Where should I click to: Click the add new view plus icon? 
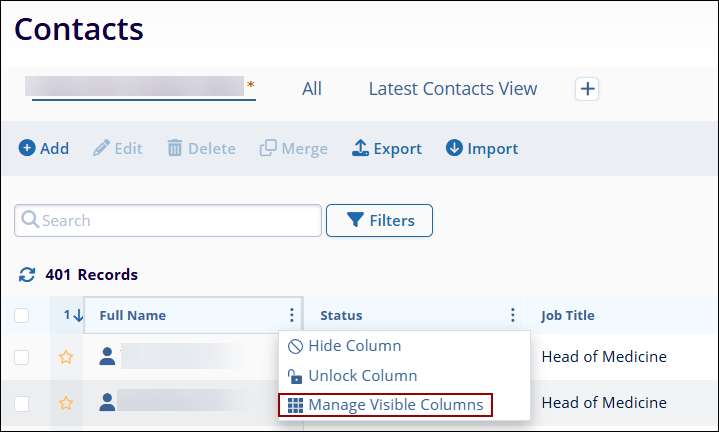click(x=587, y=89)
